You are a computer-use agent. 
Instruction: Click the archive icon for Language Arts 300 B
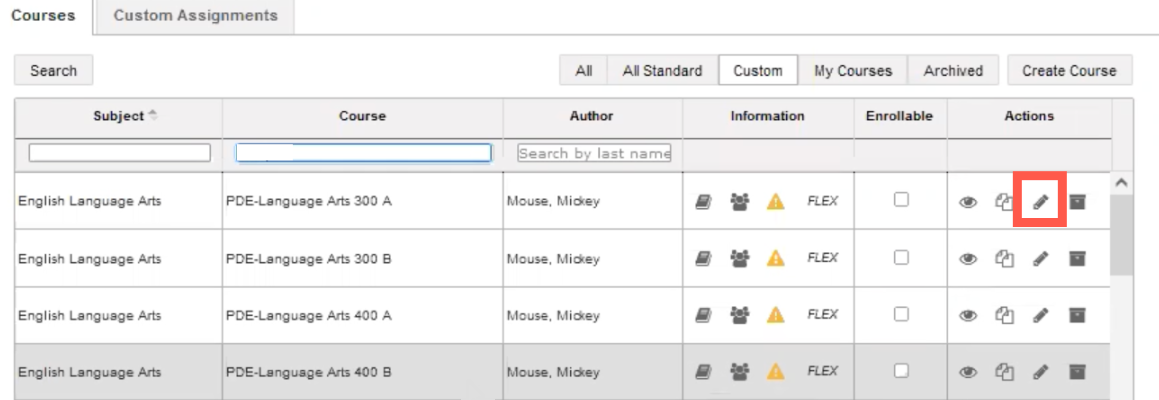[1077, 259]
